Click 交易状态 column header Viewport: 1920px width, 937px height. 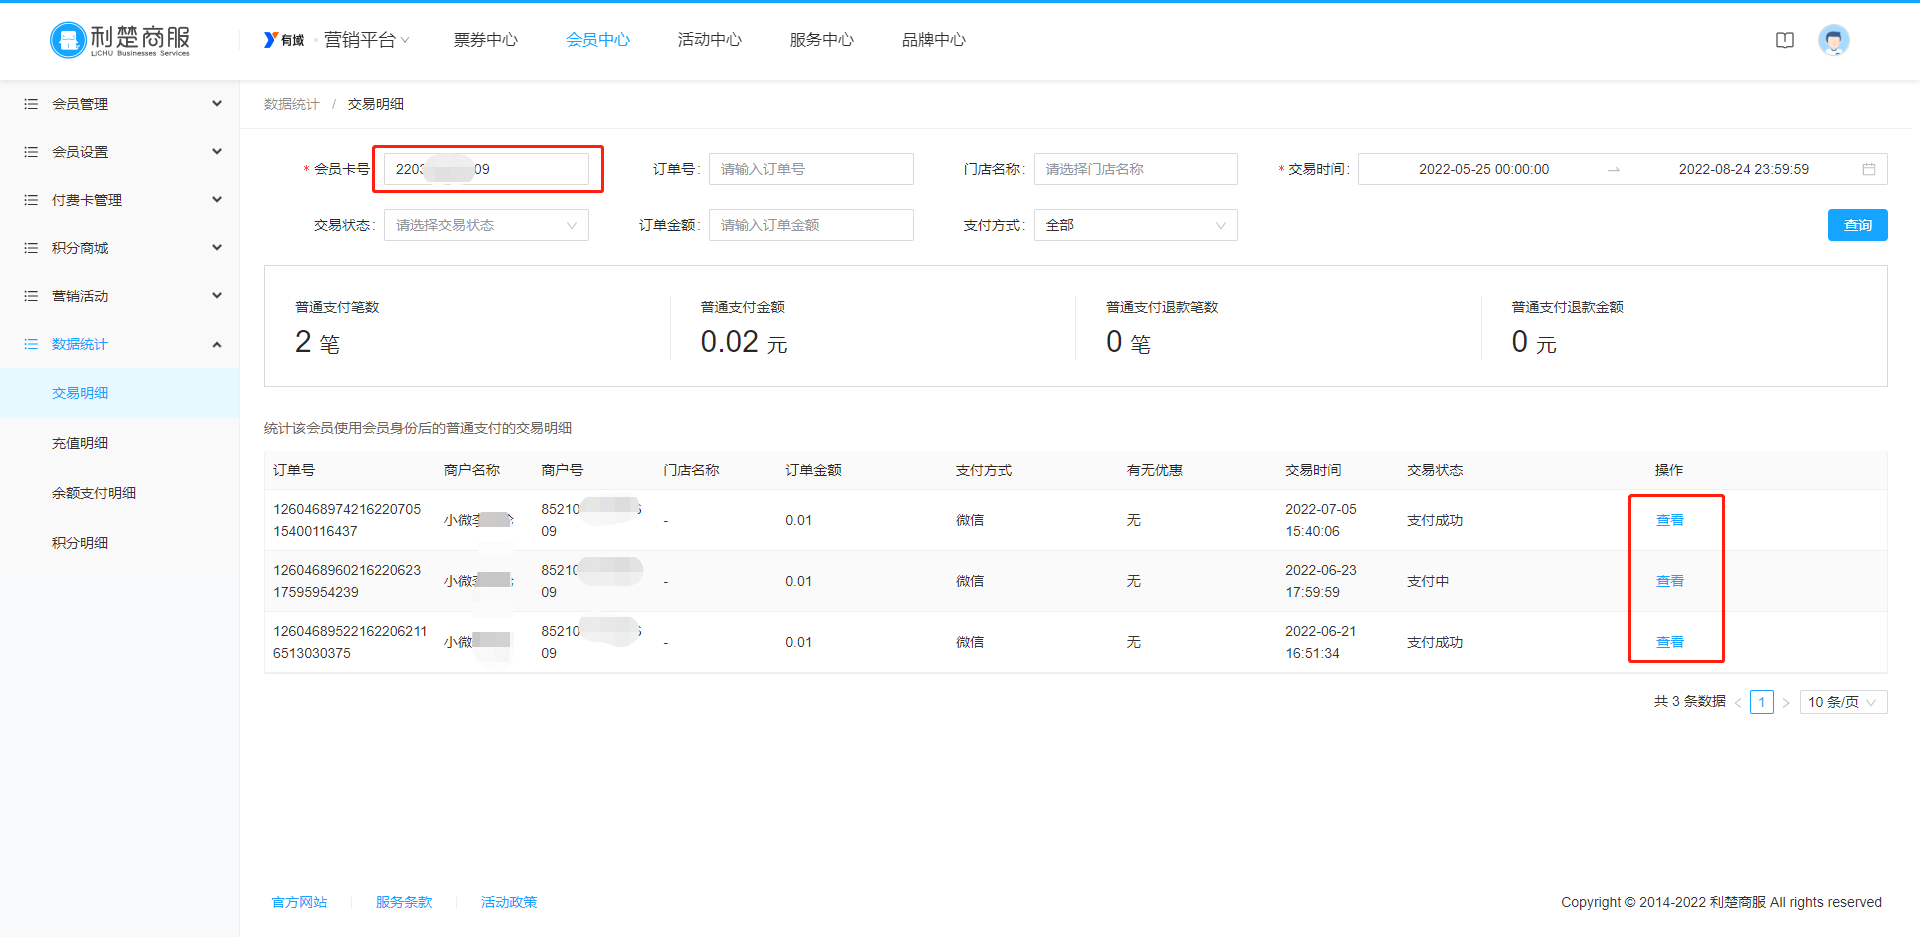tap(1435, 470)
